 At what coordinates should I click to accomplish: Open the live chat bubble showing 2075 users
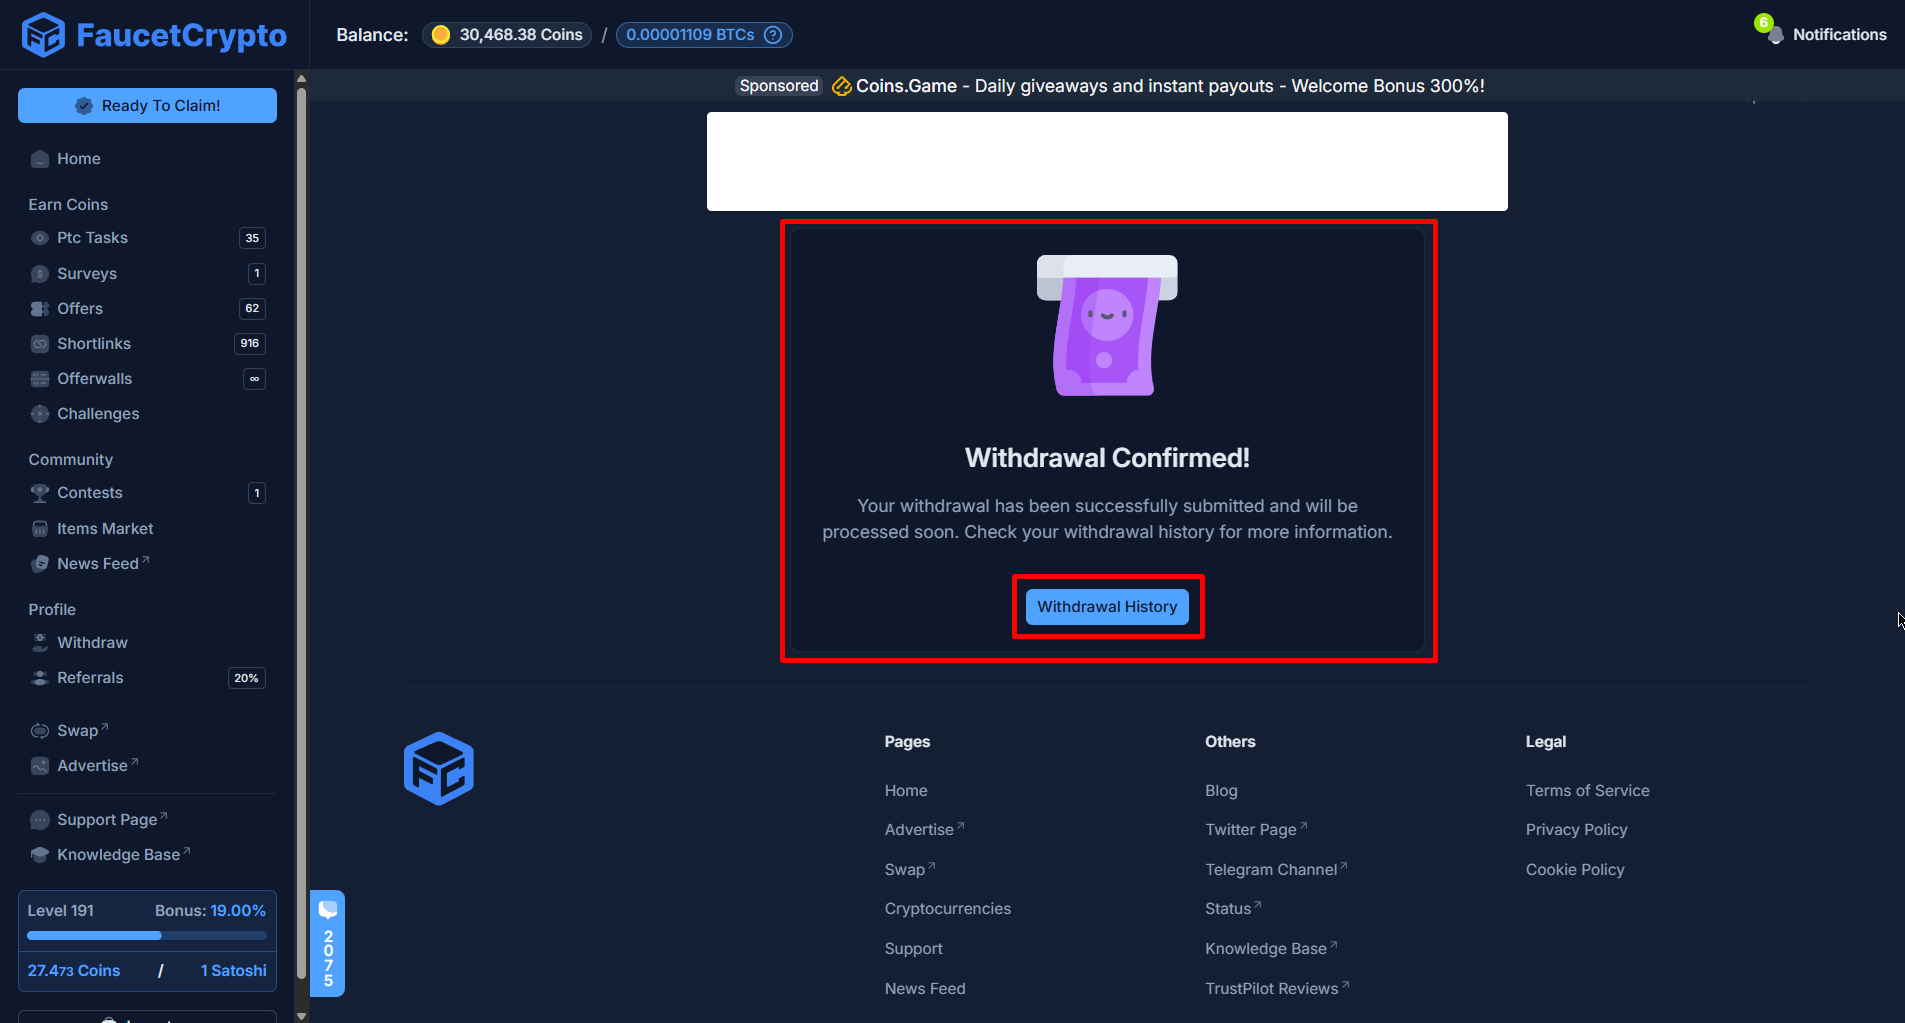(327, 943)
